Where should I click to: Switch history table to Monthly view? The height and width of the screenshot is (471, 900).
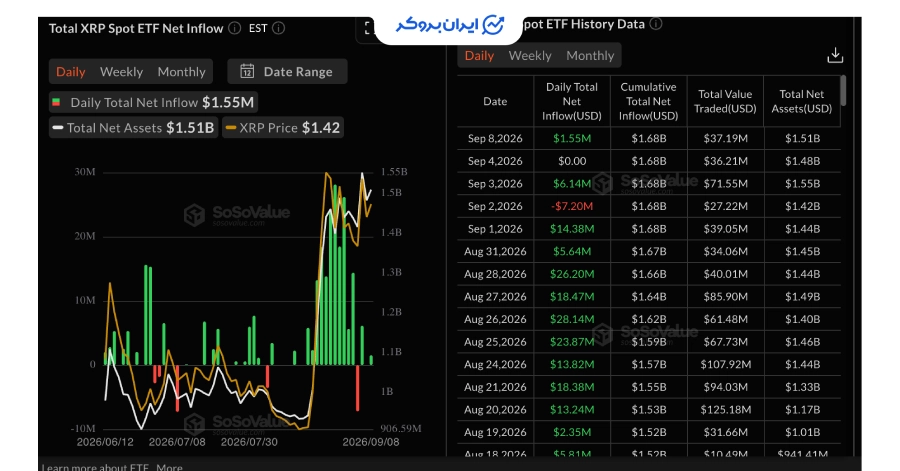pyautogui.click(x=590, y=56)
